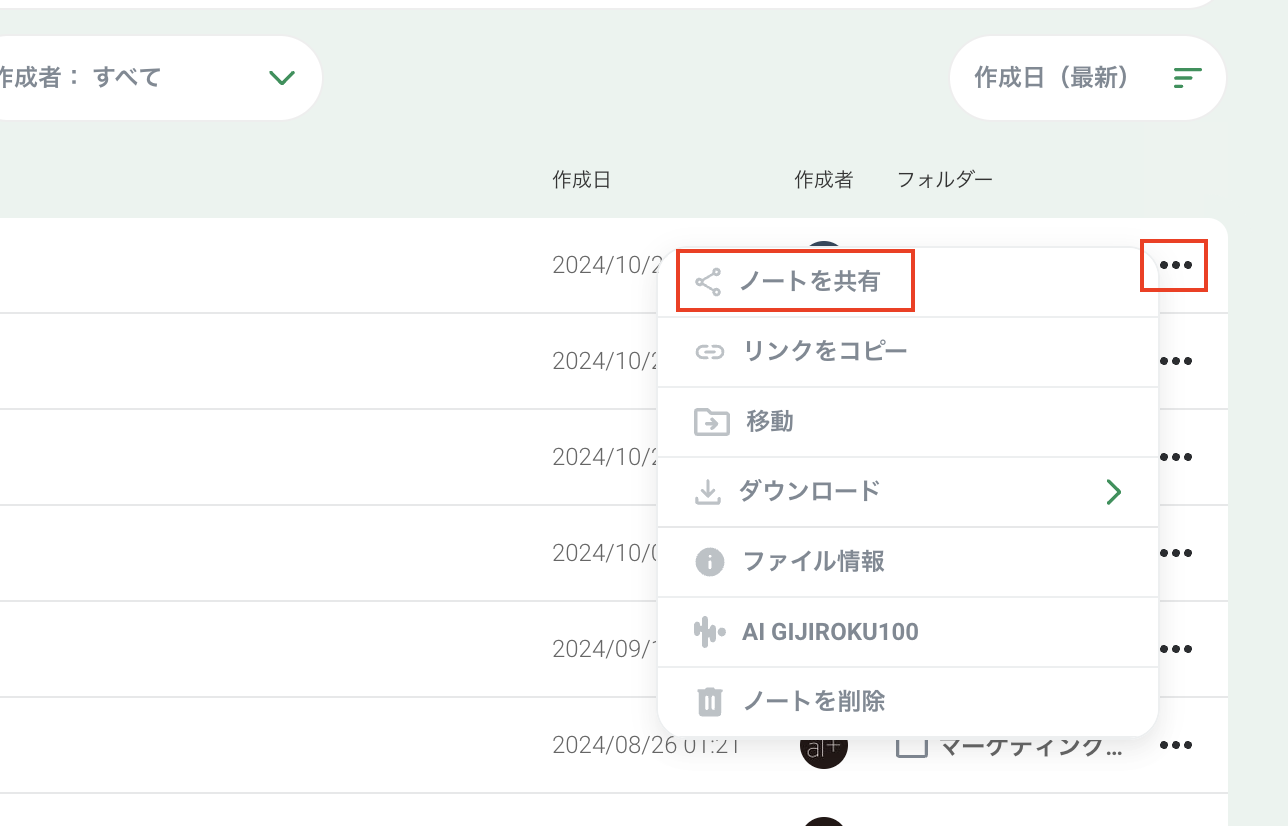Click the trash icon for ノートを削除
1288x826 pixels.
(709, 702)
